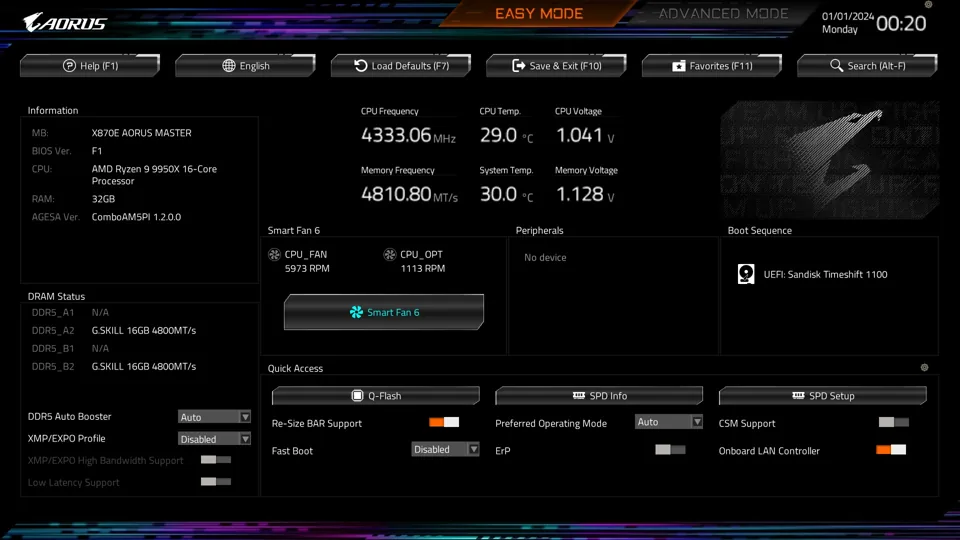Click the Favorites star folder icon

pos(678,66)
